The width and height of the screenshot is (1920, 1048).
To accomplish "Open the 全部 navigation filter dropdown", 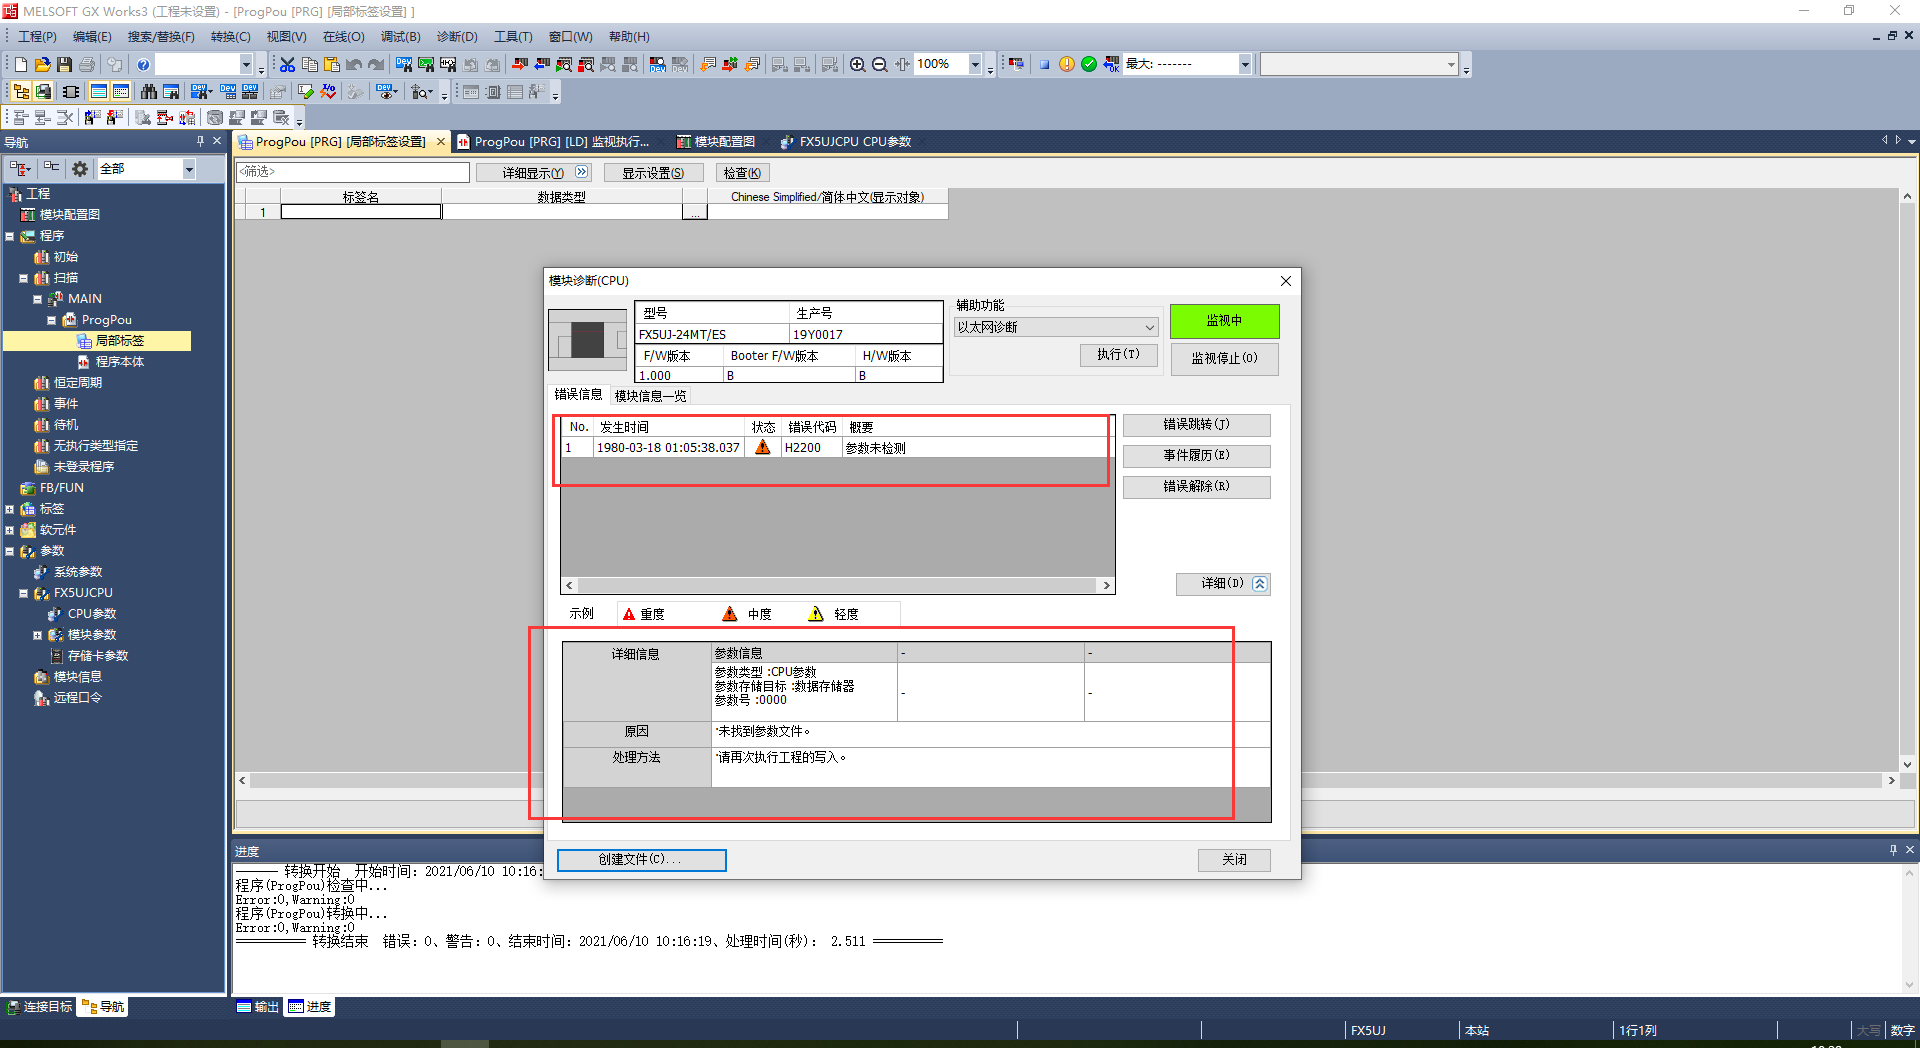I will pos(188,169).
